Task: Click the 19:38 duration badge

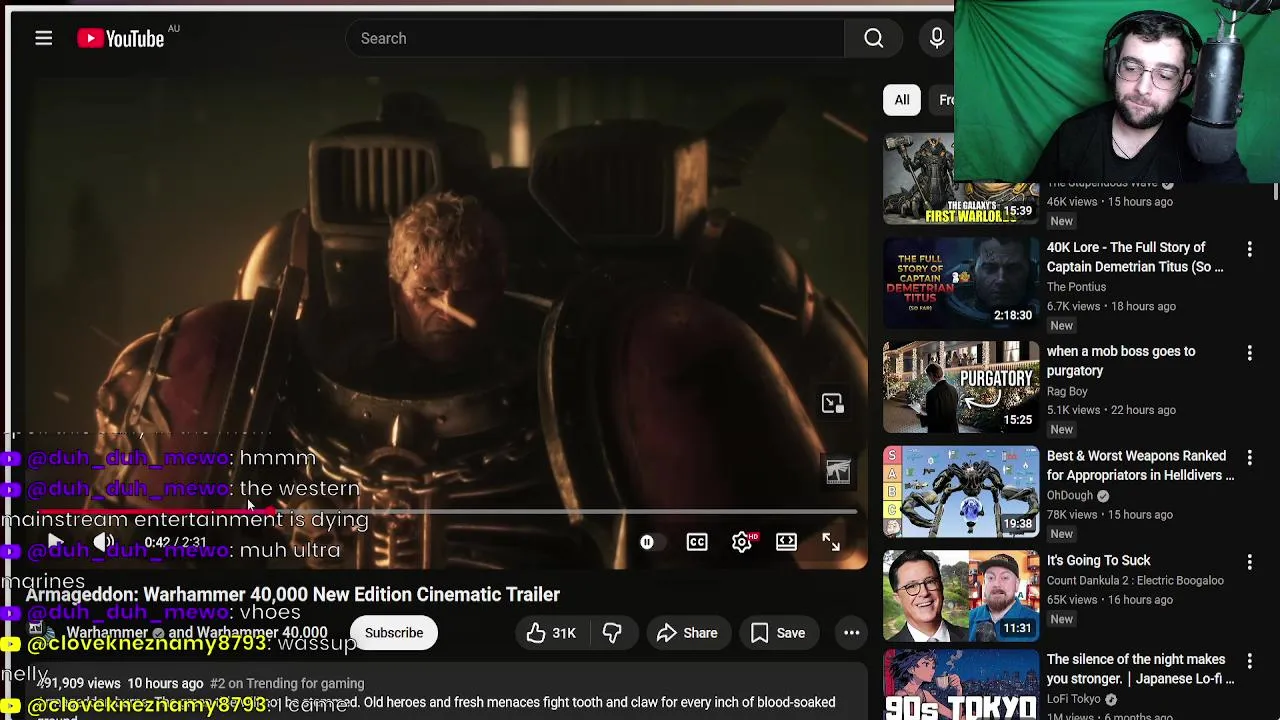Action: pyautogui.click(x=1017, y=523)
